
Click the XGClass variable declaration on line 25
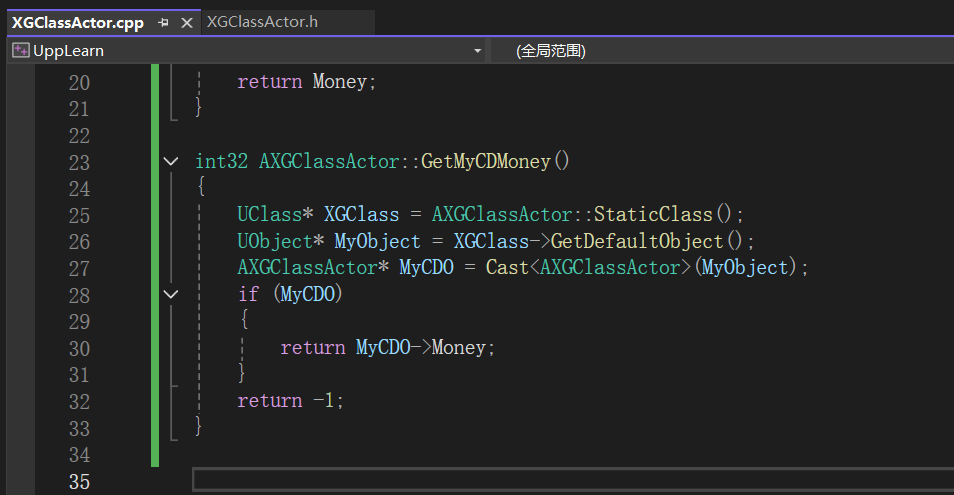point(361,215)
